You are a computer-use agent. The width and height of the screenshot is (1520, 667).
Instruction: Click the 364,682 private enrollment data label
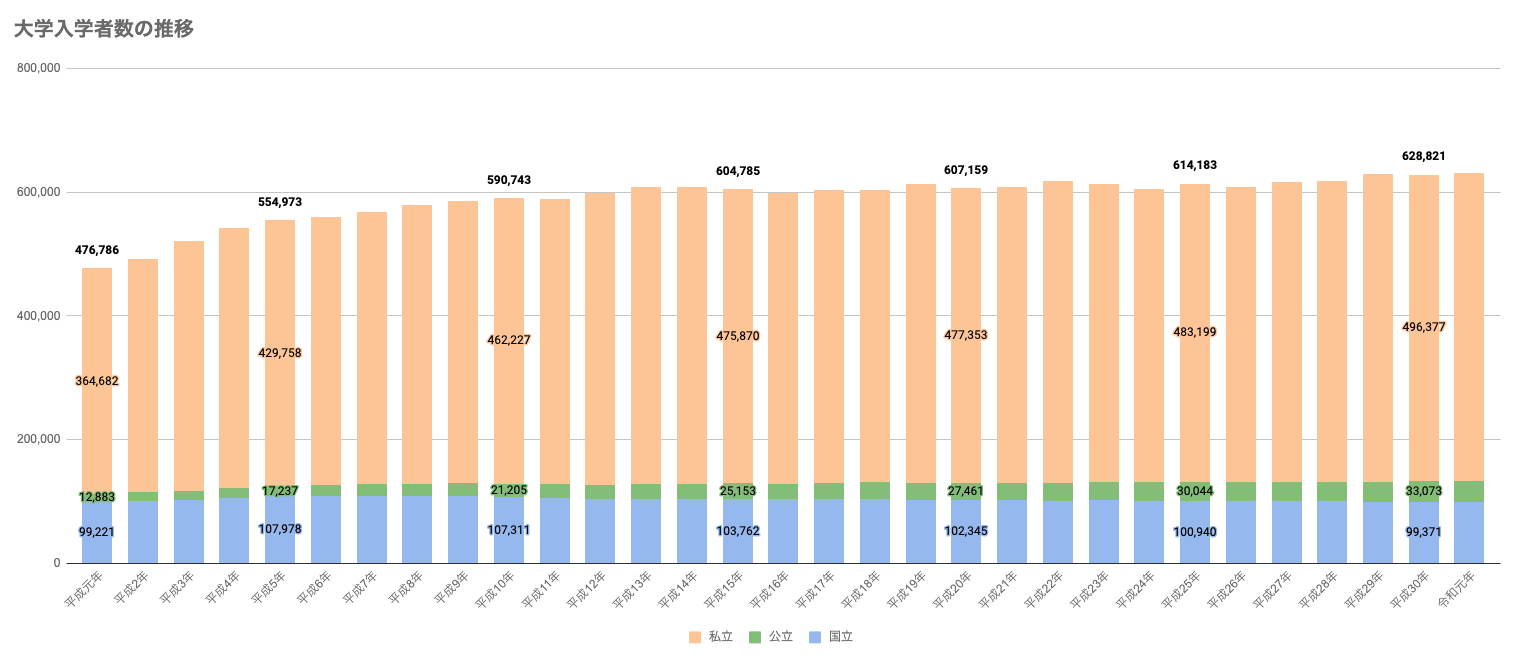click(97, 381)
